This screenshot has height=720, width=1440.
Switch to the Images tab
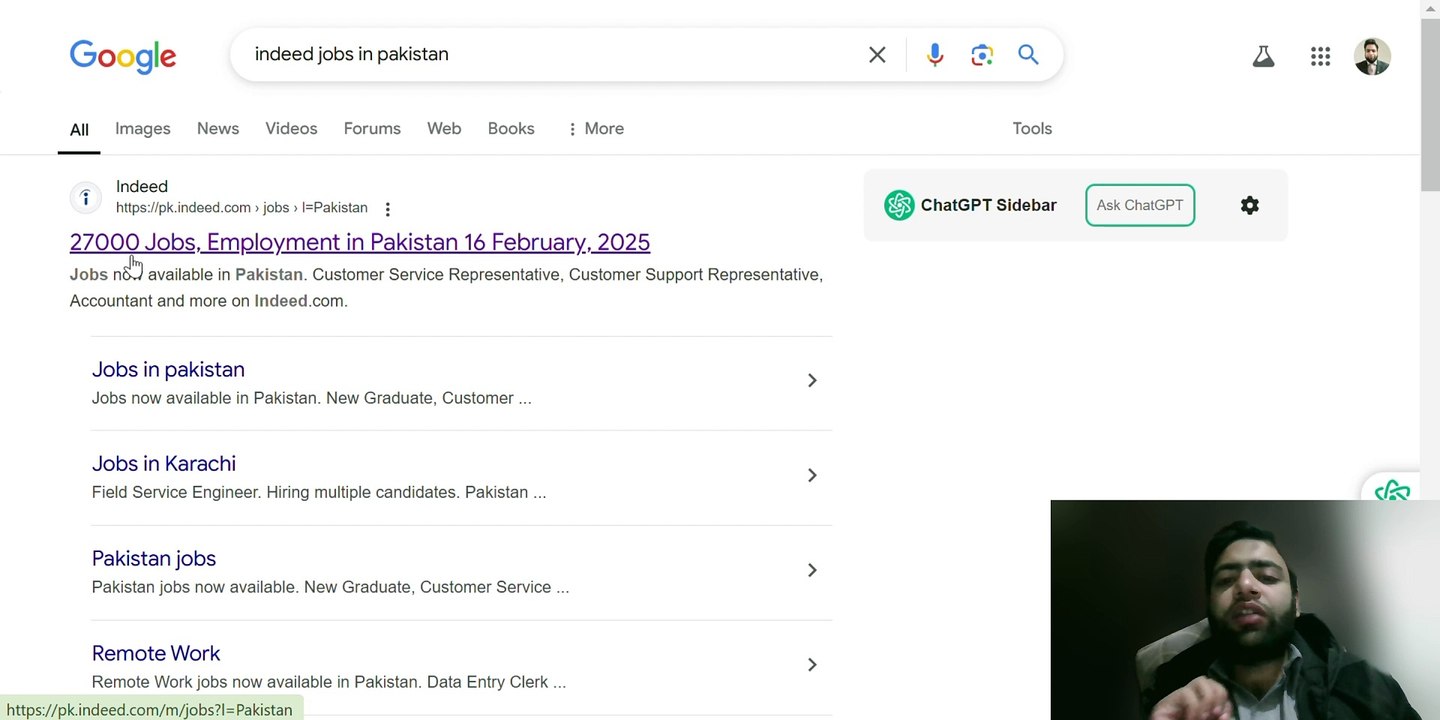pyautogui.click(x=143, y=128)
